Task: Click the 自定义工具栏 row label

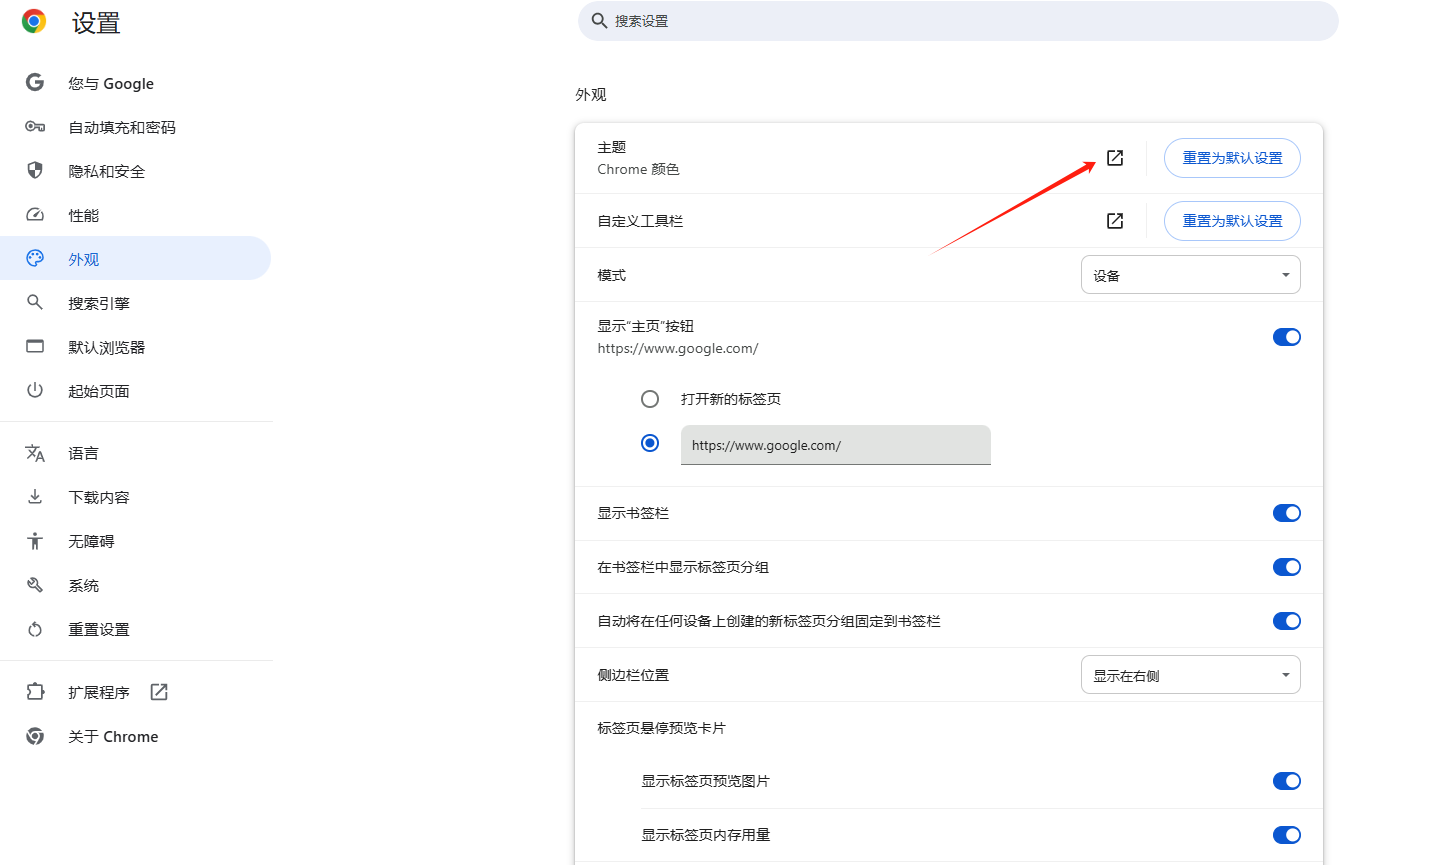Action: coord(640,221)
